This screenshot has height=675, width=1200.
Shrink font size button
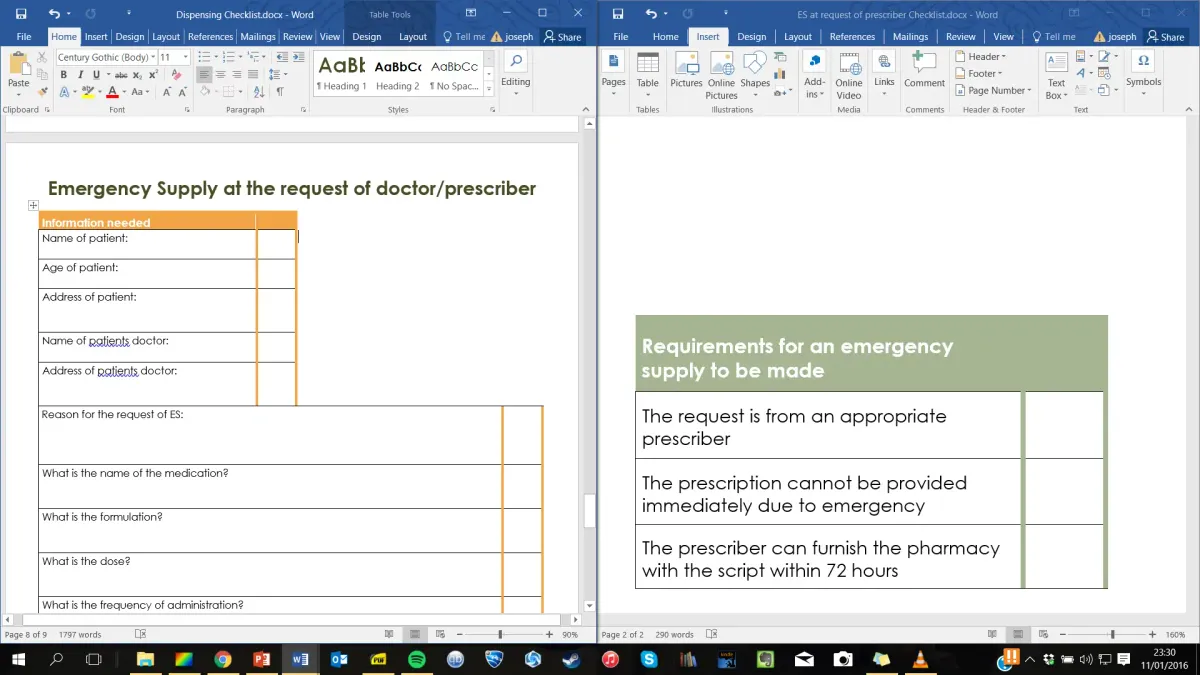coord(182,92)
